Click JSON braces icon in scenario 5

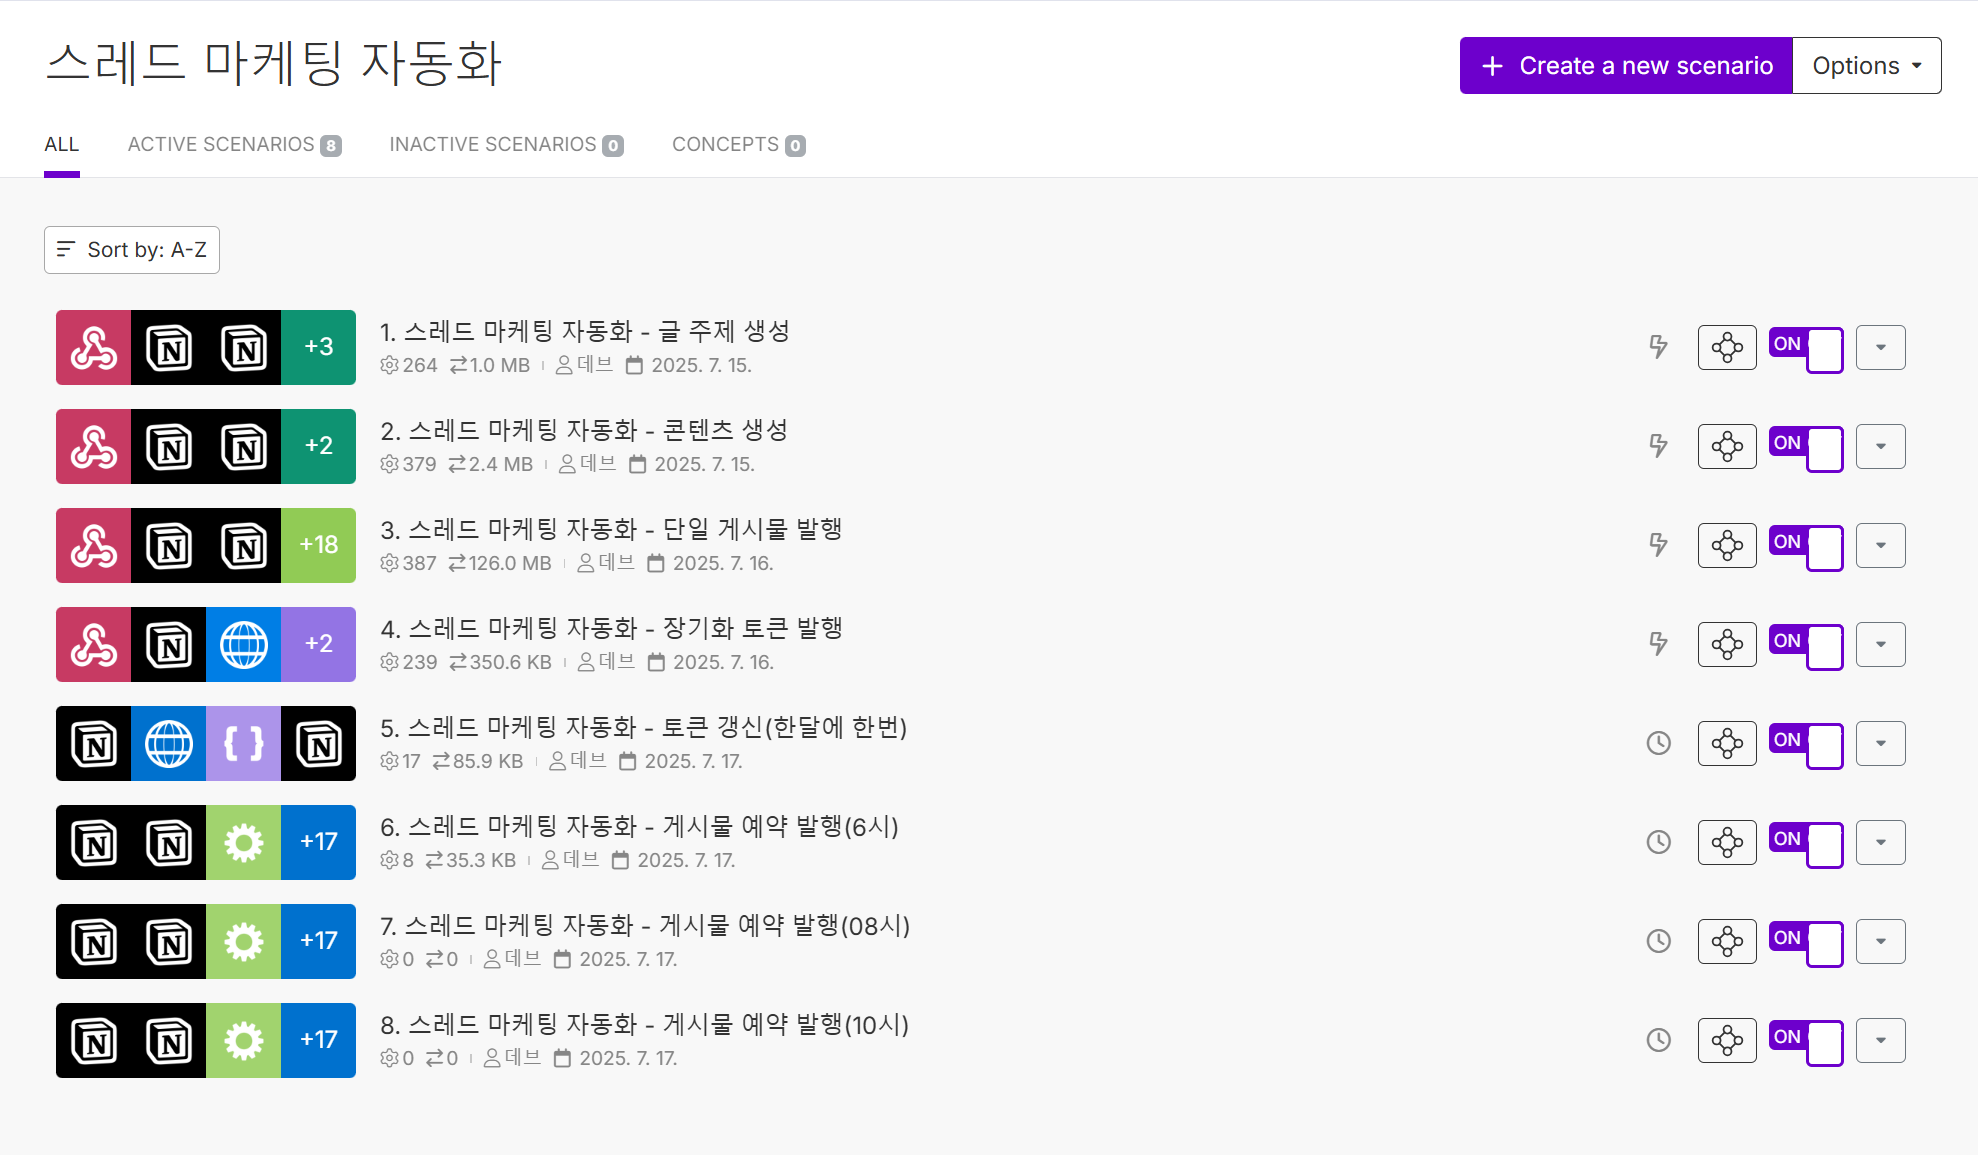pyautogui.click(x=243, y=743)
